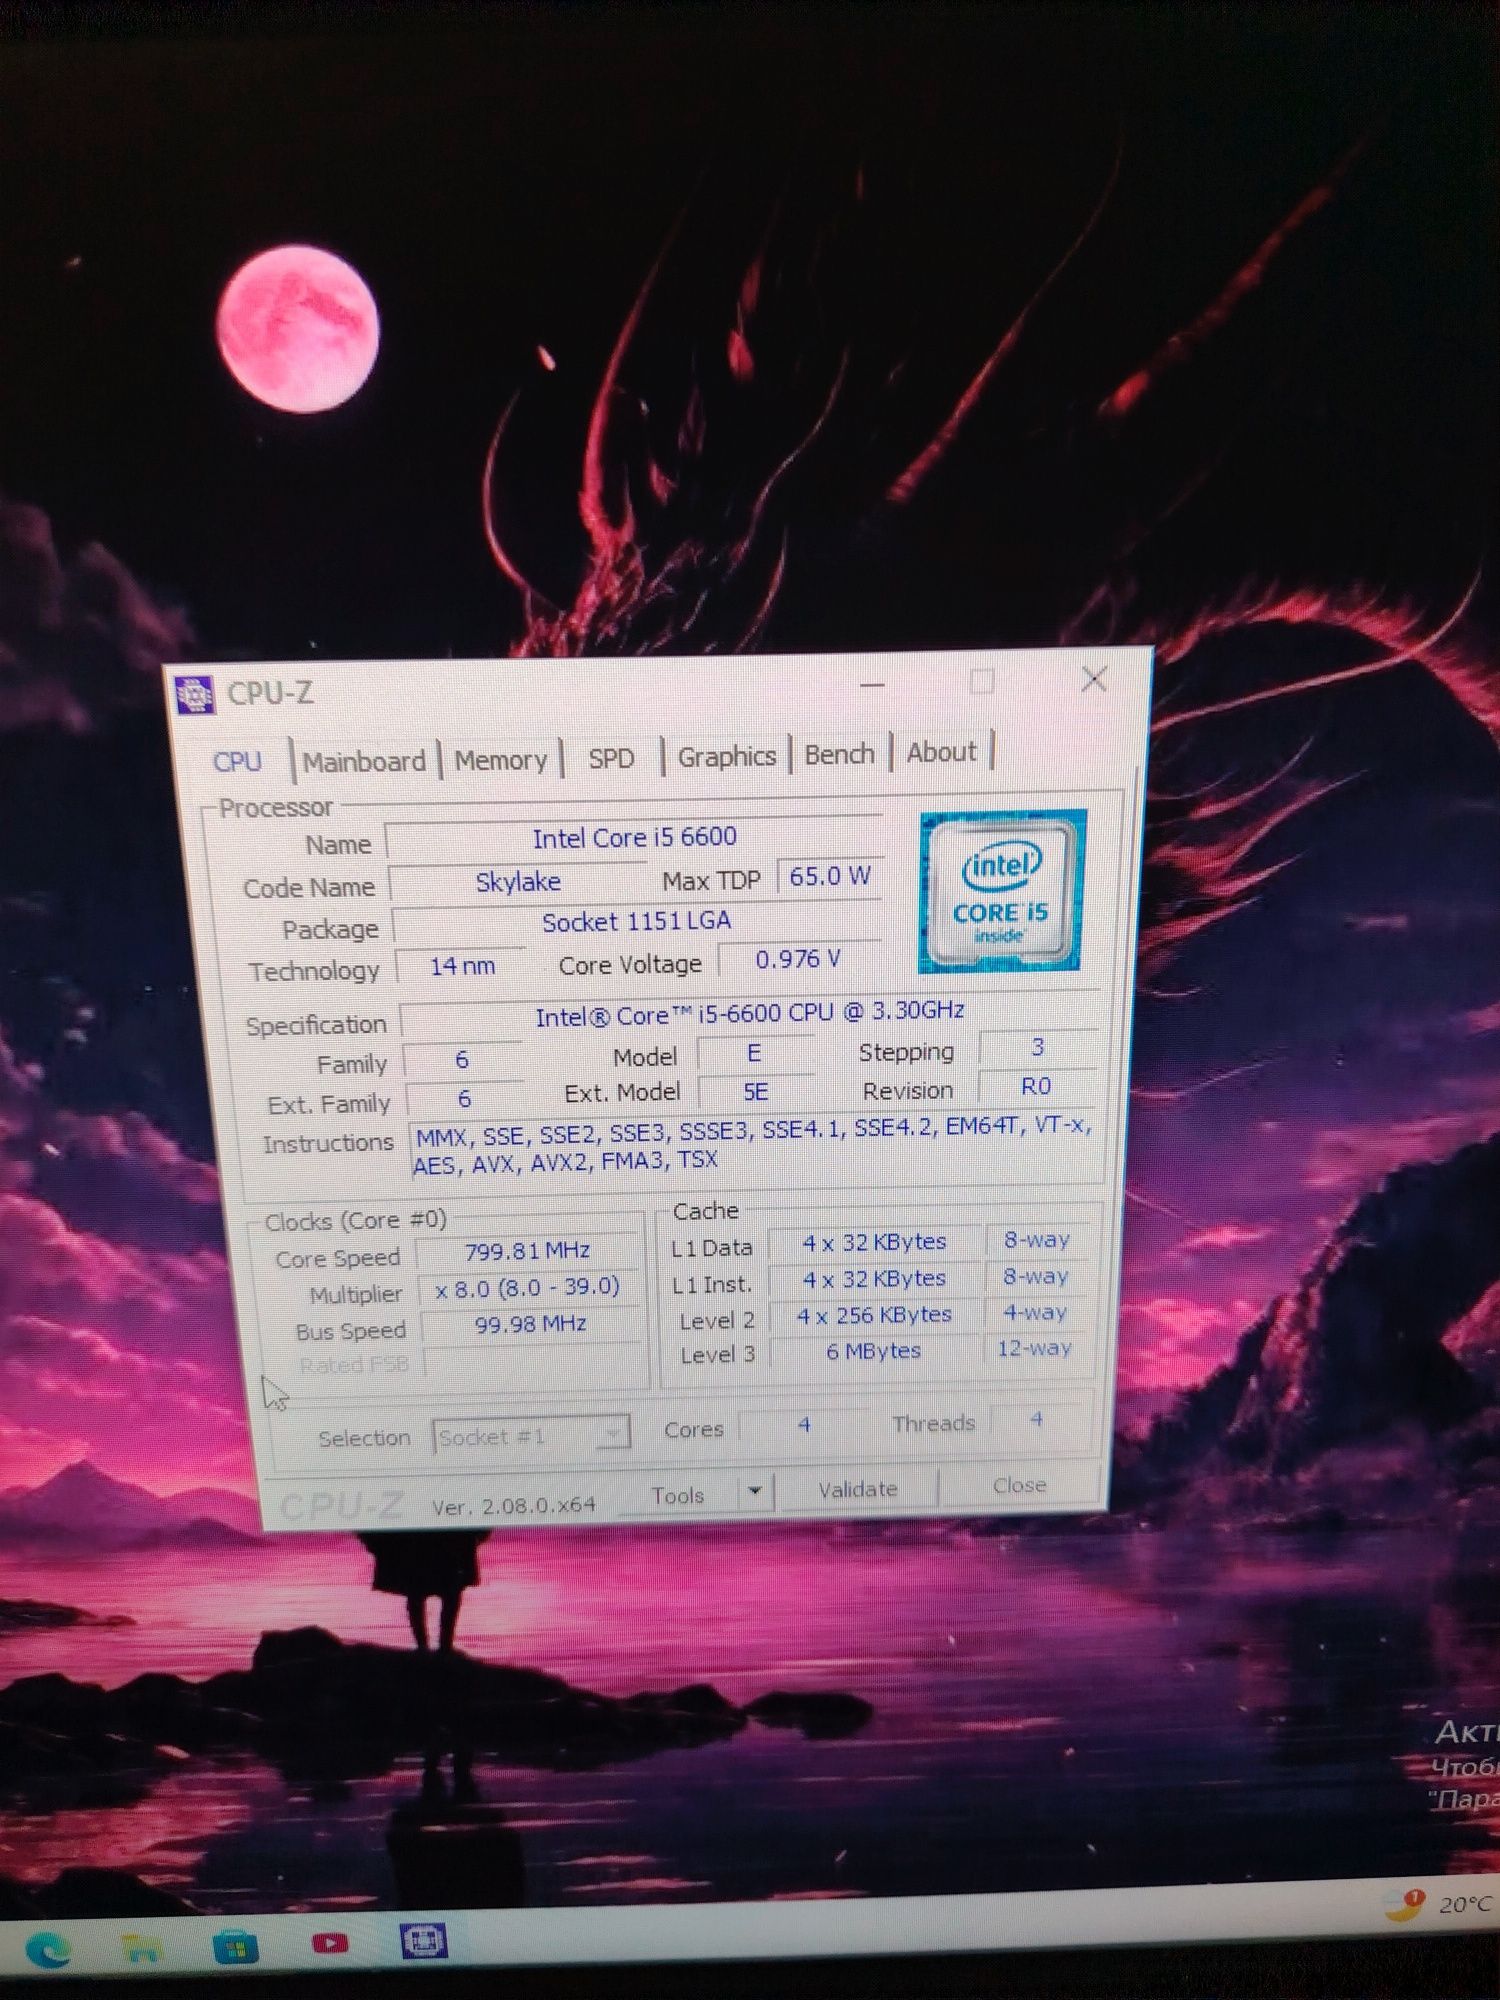Click the Tools button
Viewport: 1500px width, 2000px height.
678,1495
